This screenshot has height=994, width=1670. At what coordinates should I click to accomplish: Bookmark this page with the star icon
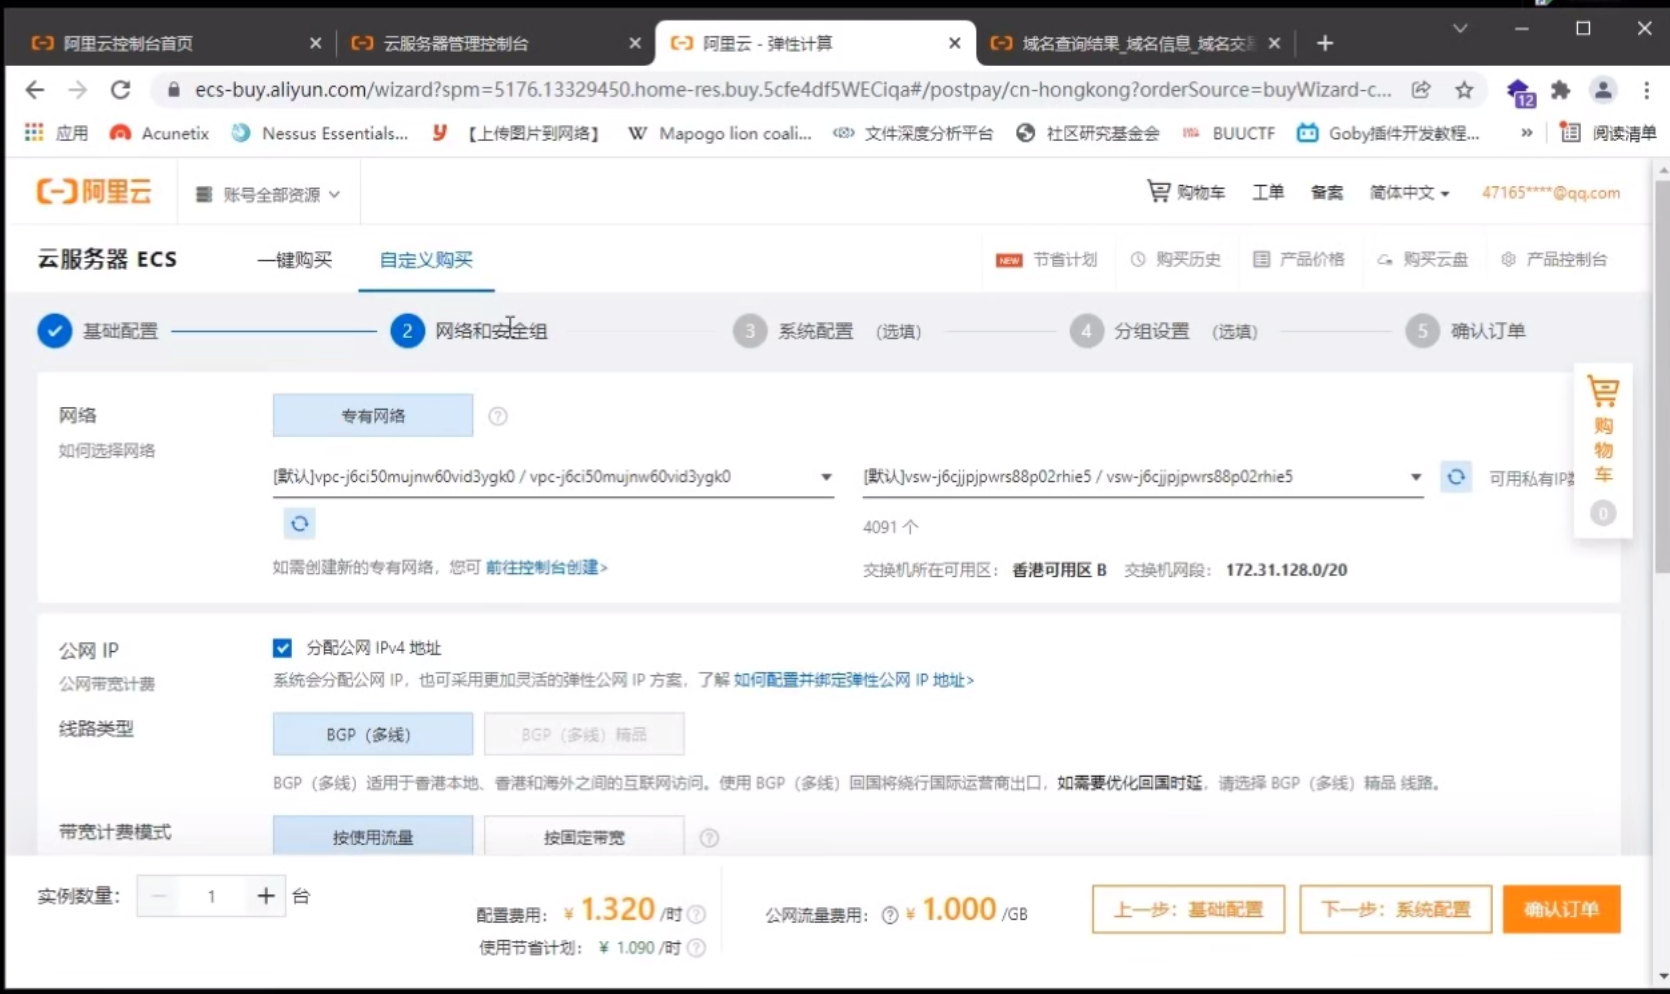click(1464, 90)
